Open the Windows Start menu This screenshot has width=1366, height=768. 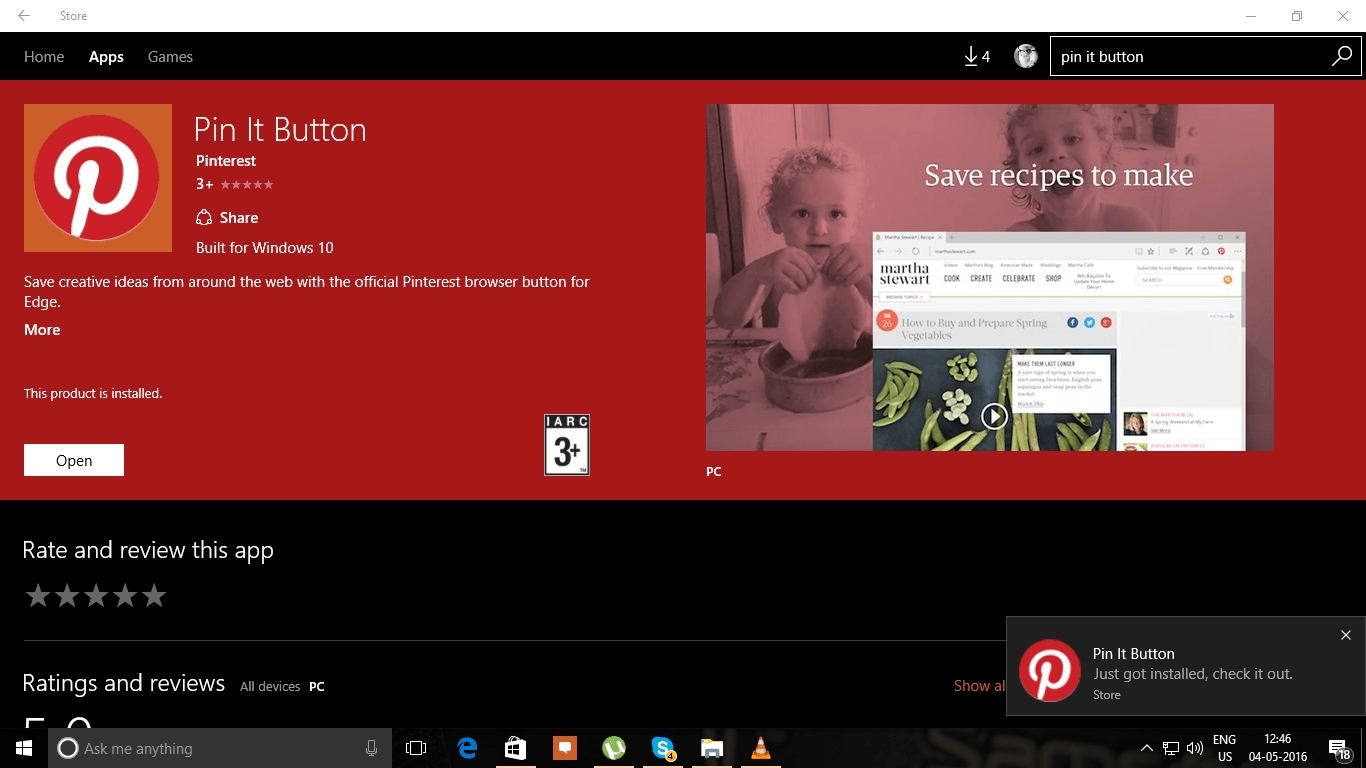click(x=24, y=748)
